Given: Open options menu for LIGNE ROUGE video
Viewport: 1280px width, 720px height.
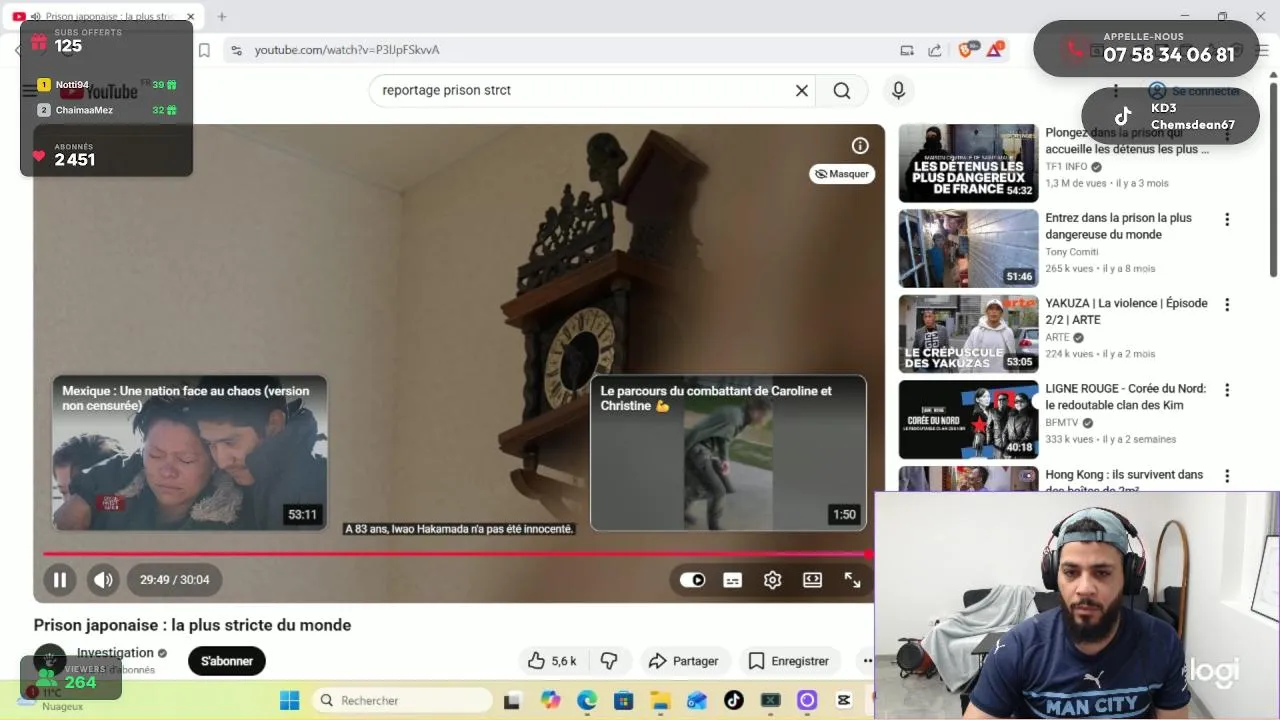Looking at the screenshot, I should click(1227, 390).
